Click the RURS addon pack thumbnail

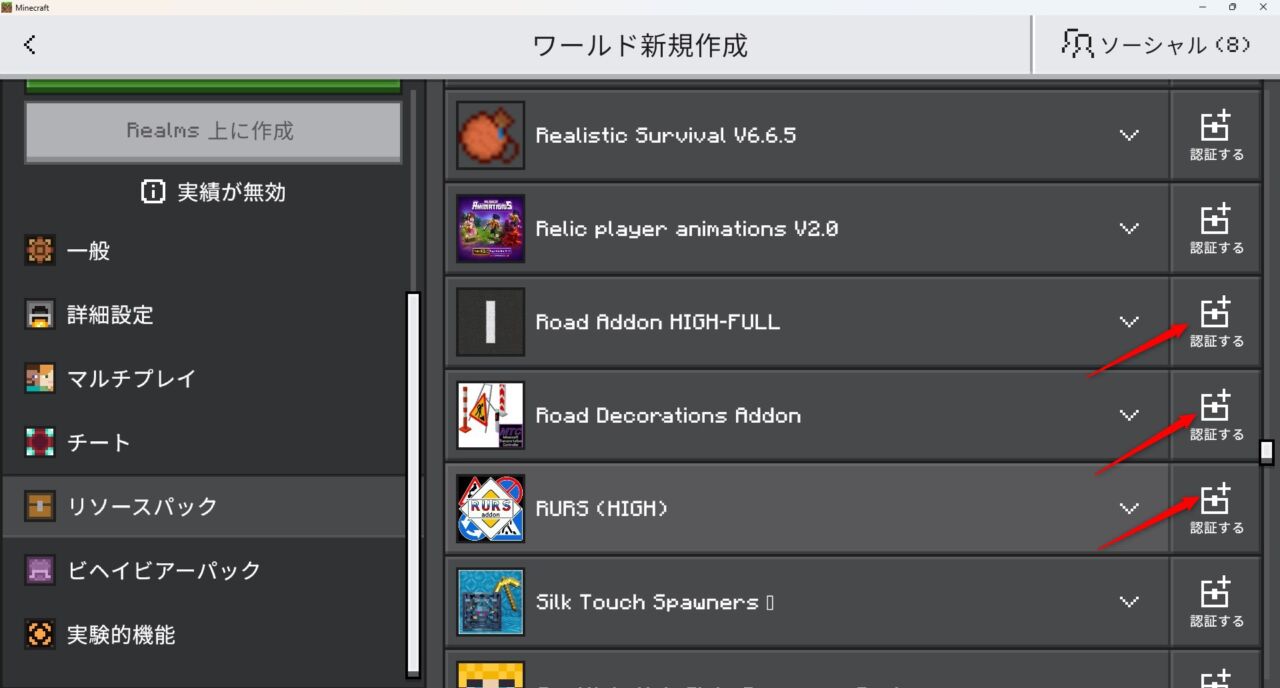(490, 508)
